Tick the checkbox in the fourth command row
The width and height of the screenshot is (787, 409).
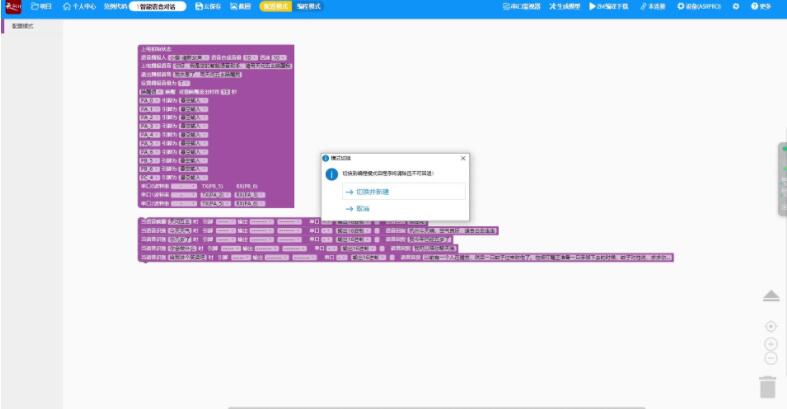point(382,248)
